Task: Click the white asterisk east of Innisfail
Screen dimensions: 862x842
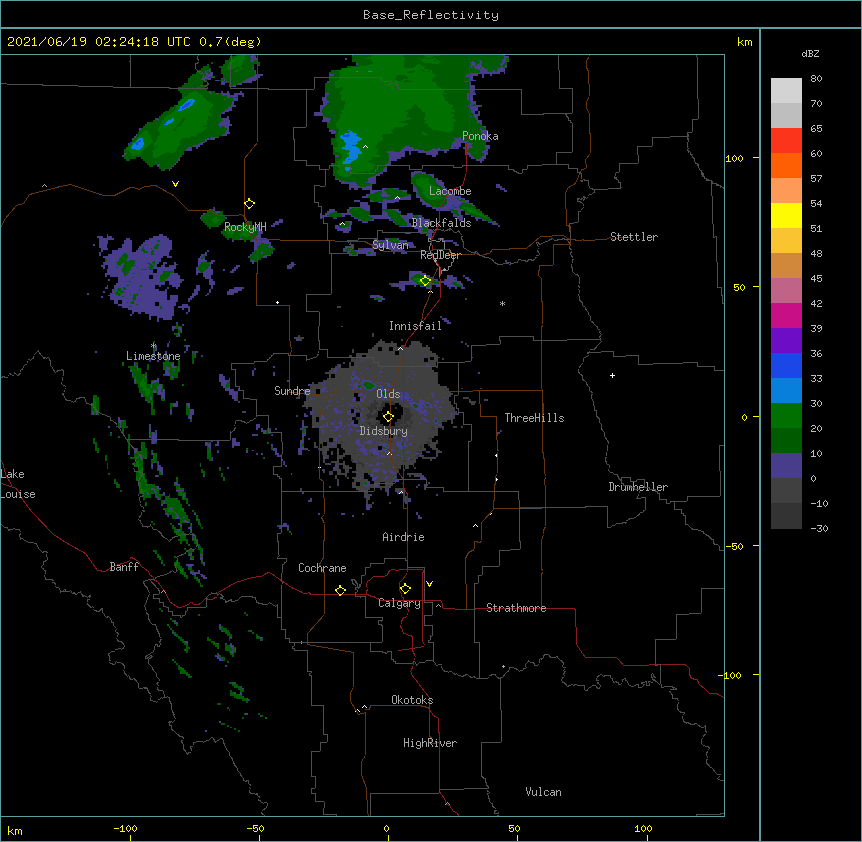Action: (x=502, y=304)
